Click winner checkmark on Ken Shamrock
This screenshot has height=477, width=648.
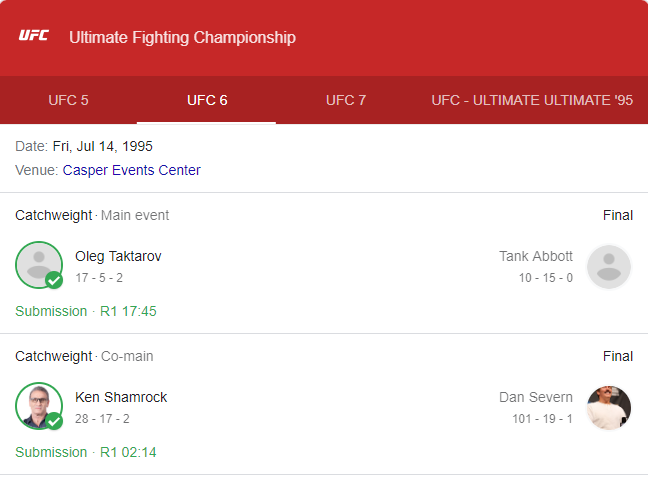[55, 422]
